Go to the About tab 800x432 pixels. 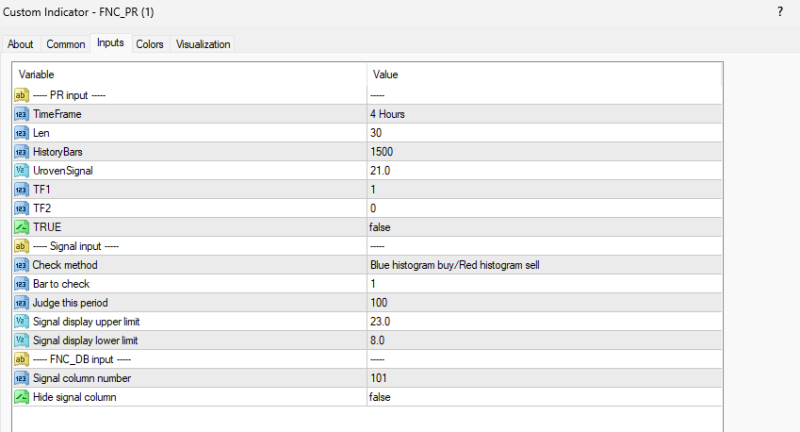[21, 44]
